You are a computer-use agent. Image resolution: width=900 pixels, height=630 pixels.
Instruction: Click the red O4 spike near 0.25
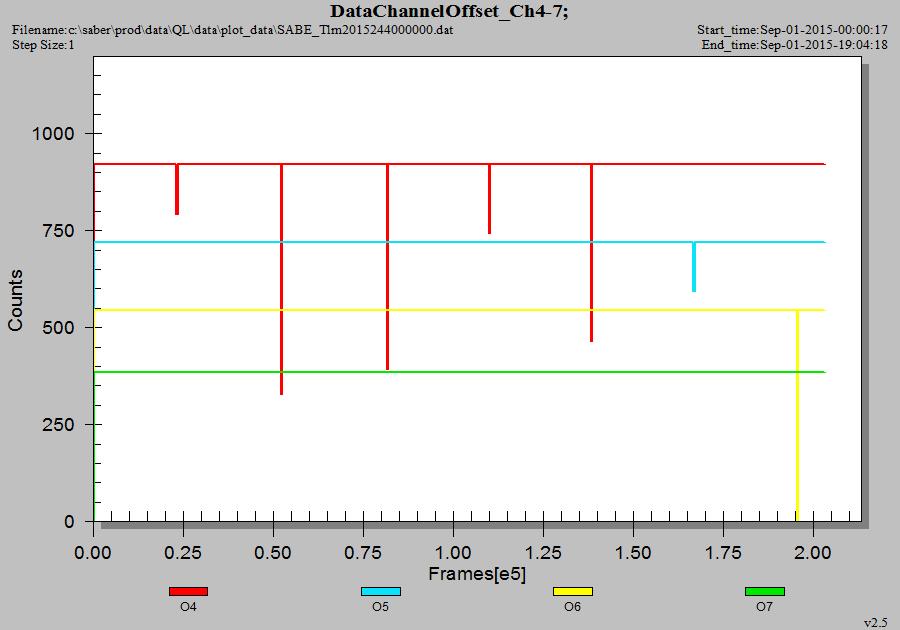point(177,189)
